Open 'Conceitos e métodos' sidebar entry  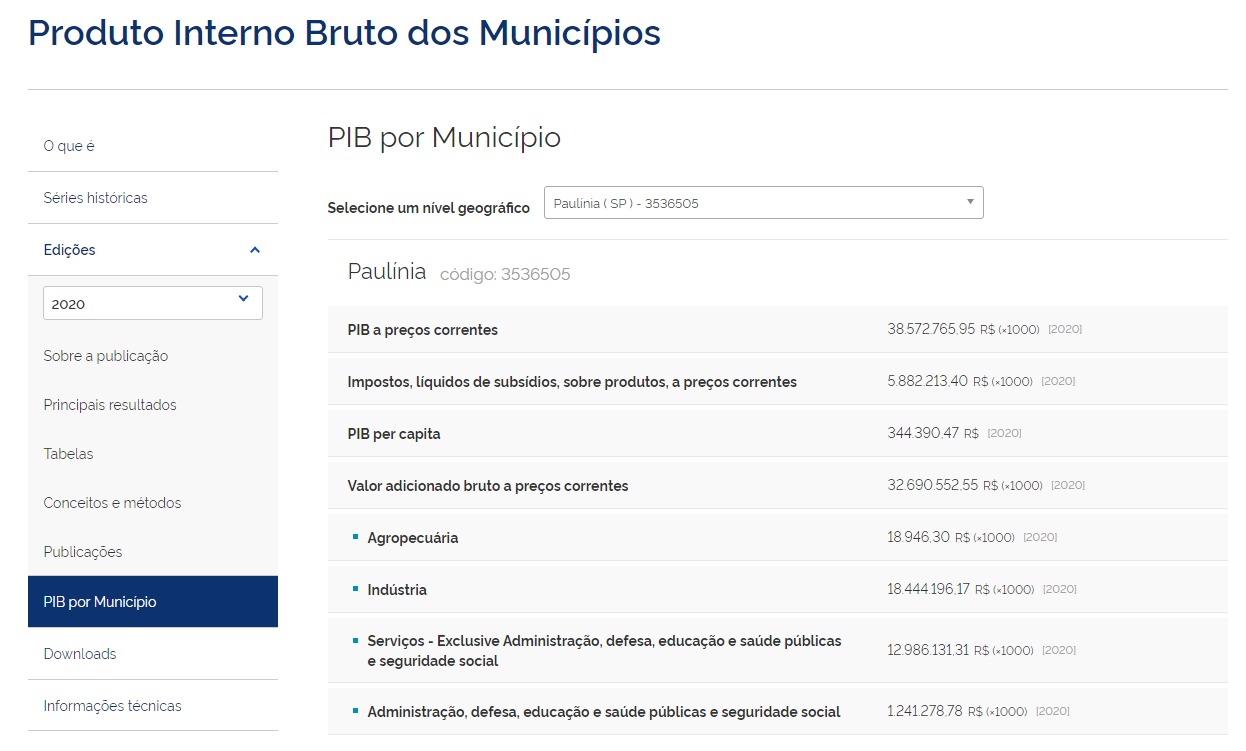(x=112, y=503)
